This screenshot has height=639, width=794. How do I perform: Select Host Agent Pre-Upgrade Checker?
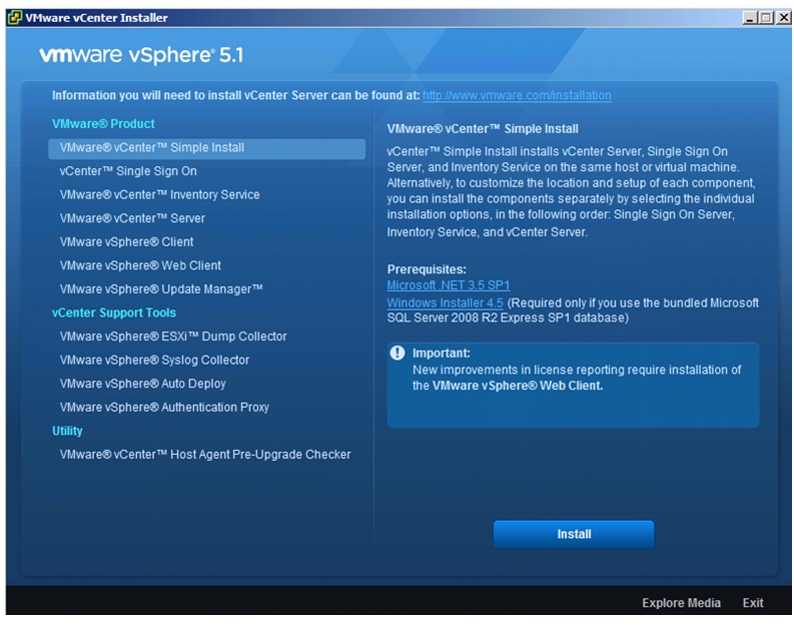click(205, 455)
